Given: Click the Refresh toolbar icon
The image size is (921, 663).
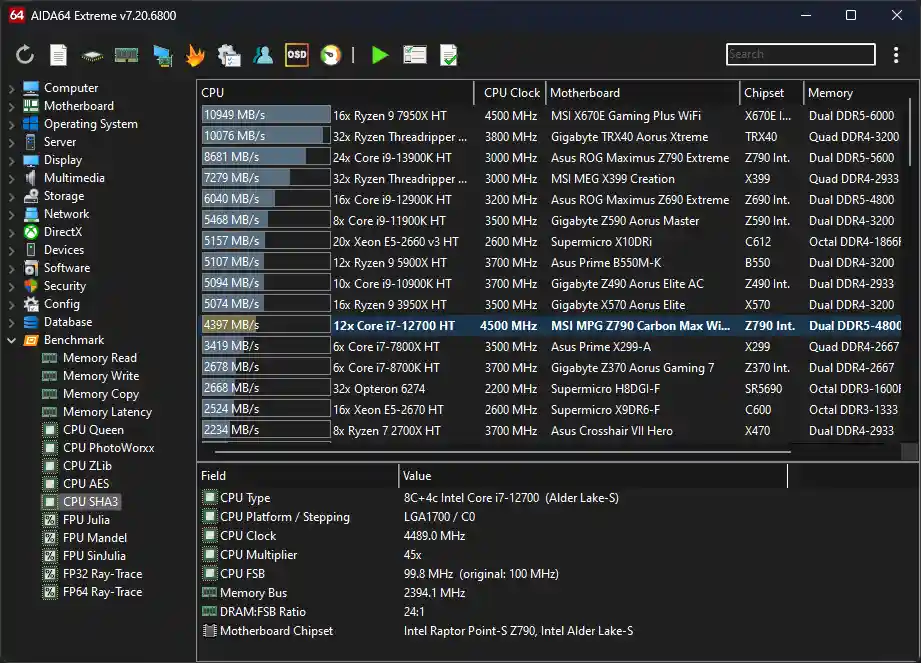Looking at the screenshot, I should click(25, 56).
